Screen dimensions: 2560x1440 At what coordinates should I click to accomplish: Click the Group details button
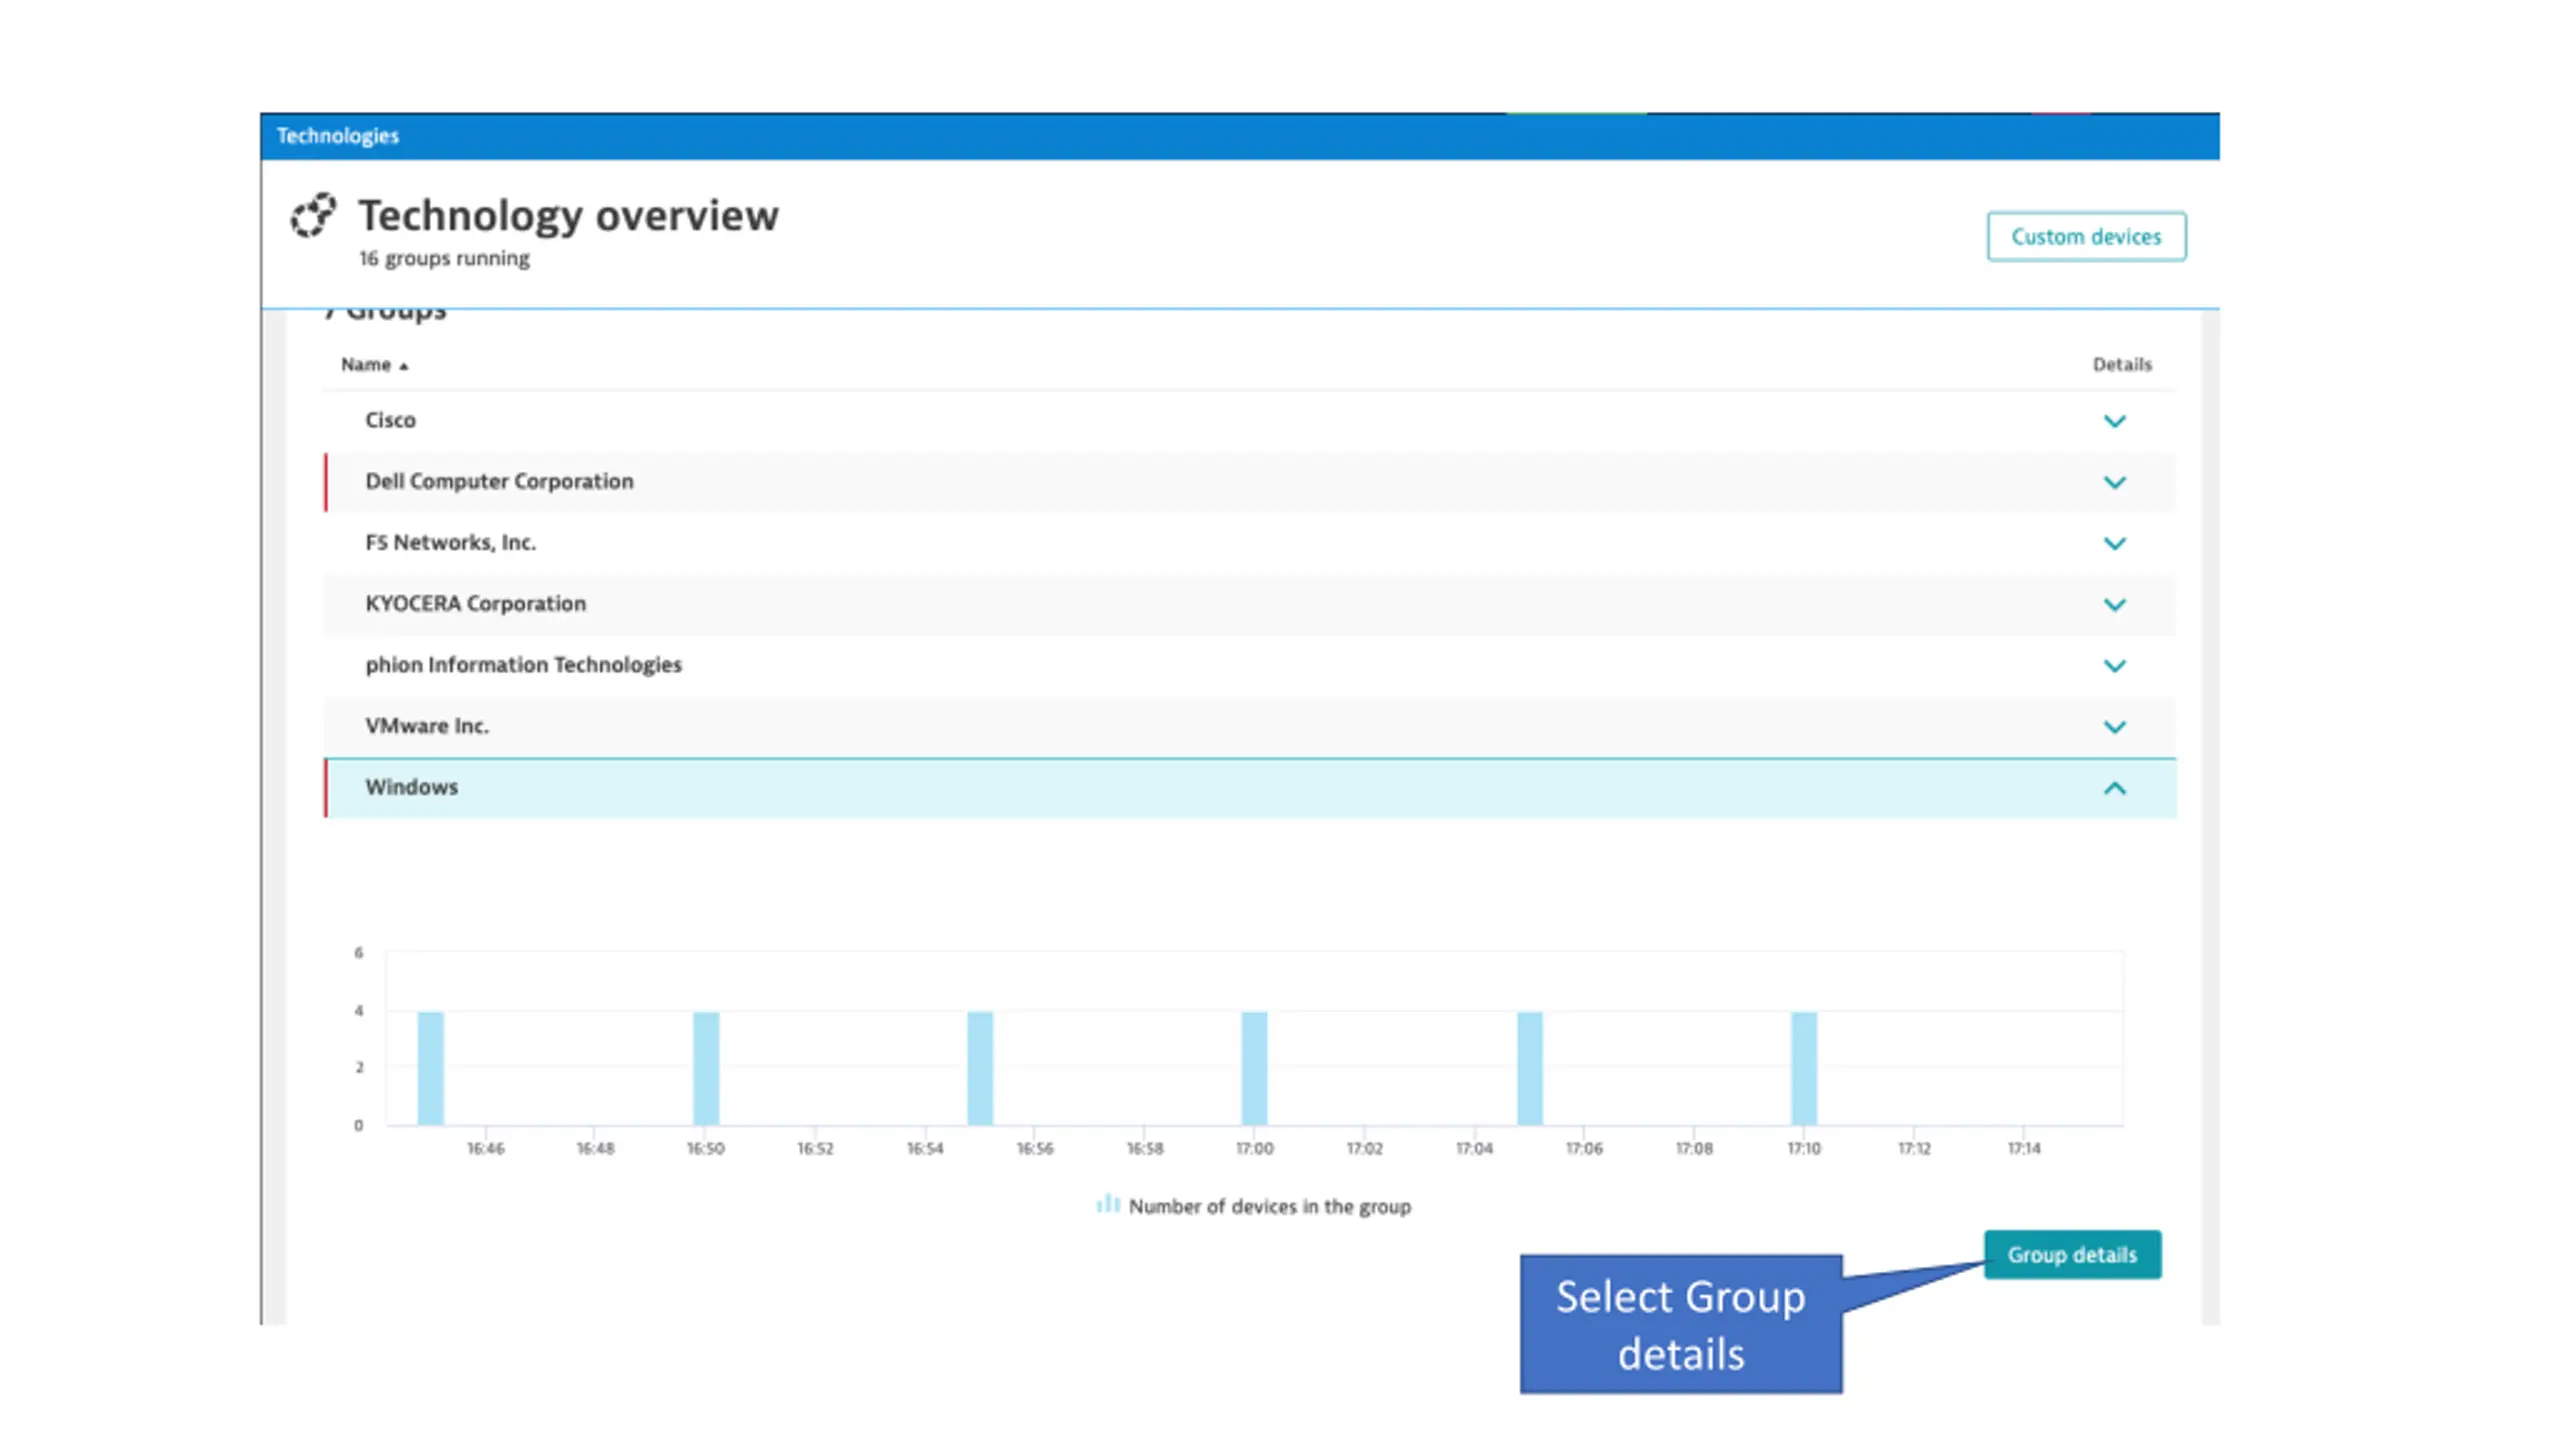click(2071, 1254)
